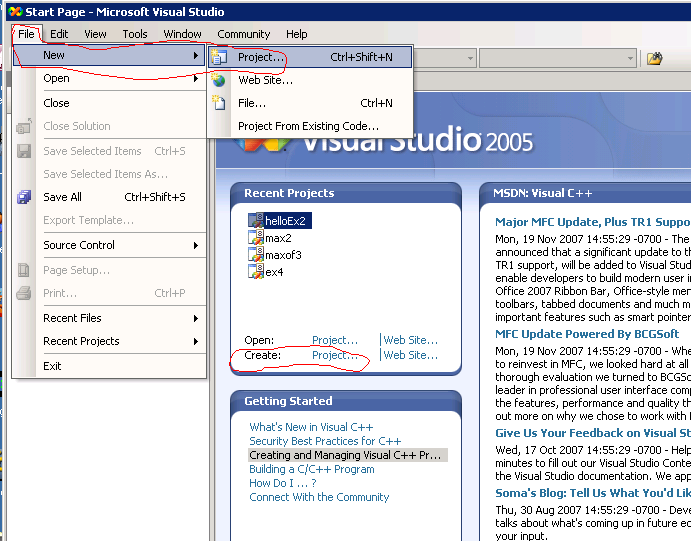Open the Tools menu
The width and height of the screenshot is (695, 545).
click(x=135, y=34)
